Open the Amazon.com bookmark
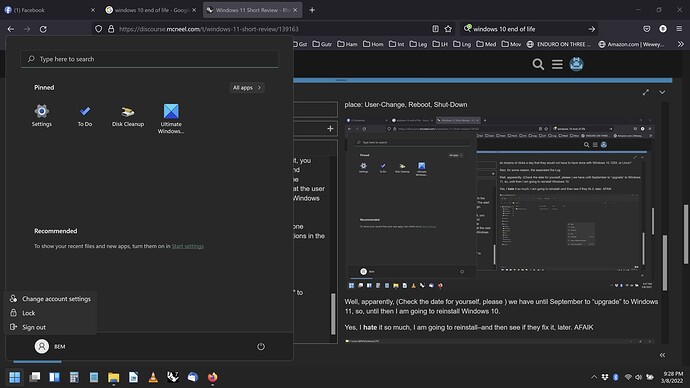 631,44
